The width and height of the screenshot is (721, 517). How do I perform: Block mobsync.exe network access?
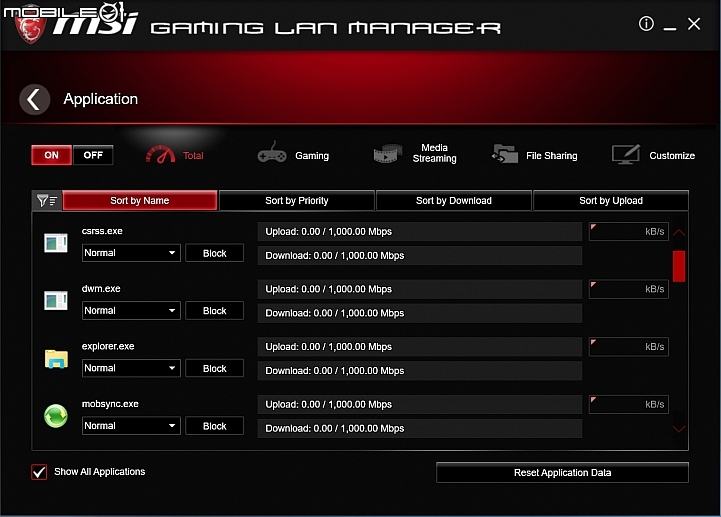tap(214, 426)
